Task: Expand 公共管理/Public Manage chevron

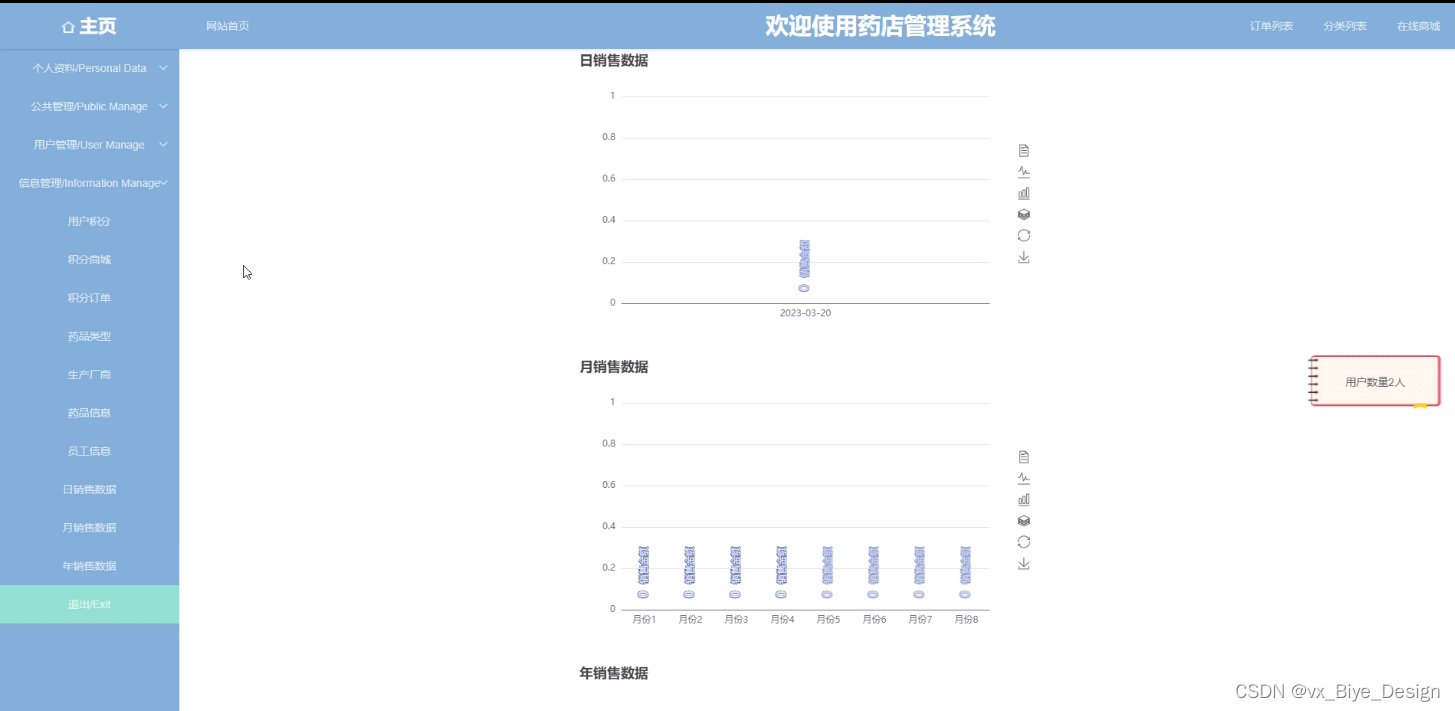Action: pyautogui.click(x=163, y=106)
